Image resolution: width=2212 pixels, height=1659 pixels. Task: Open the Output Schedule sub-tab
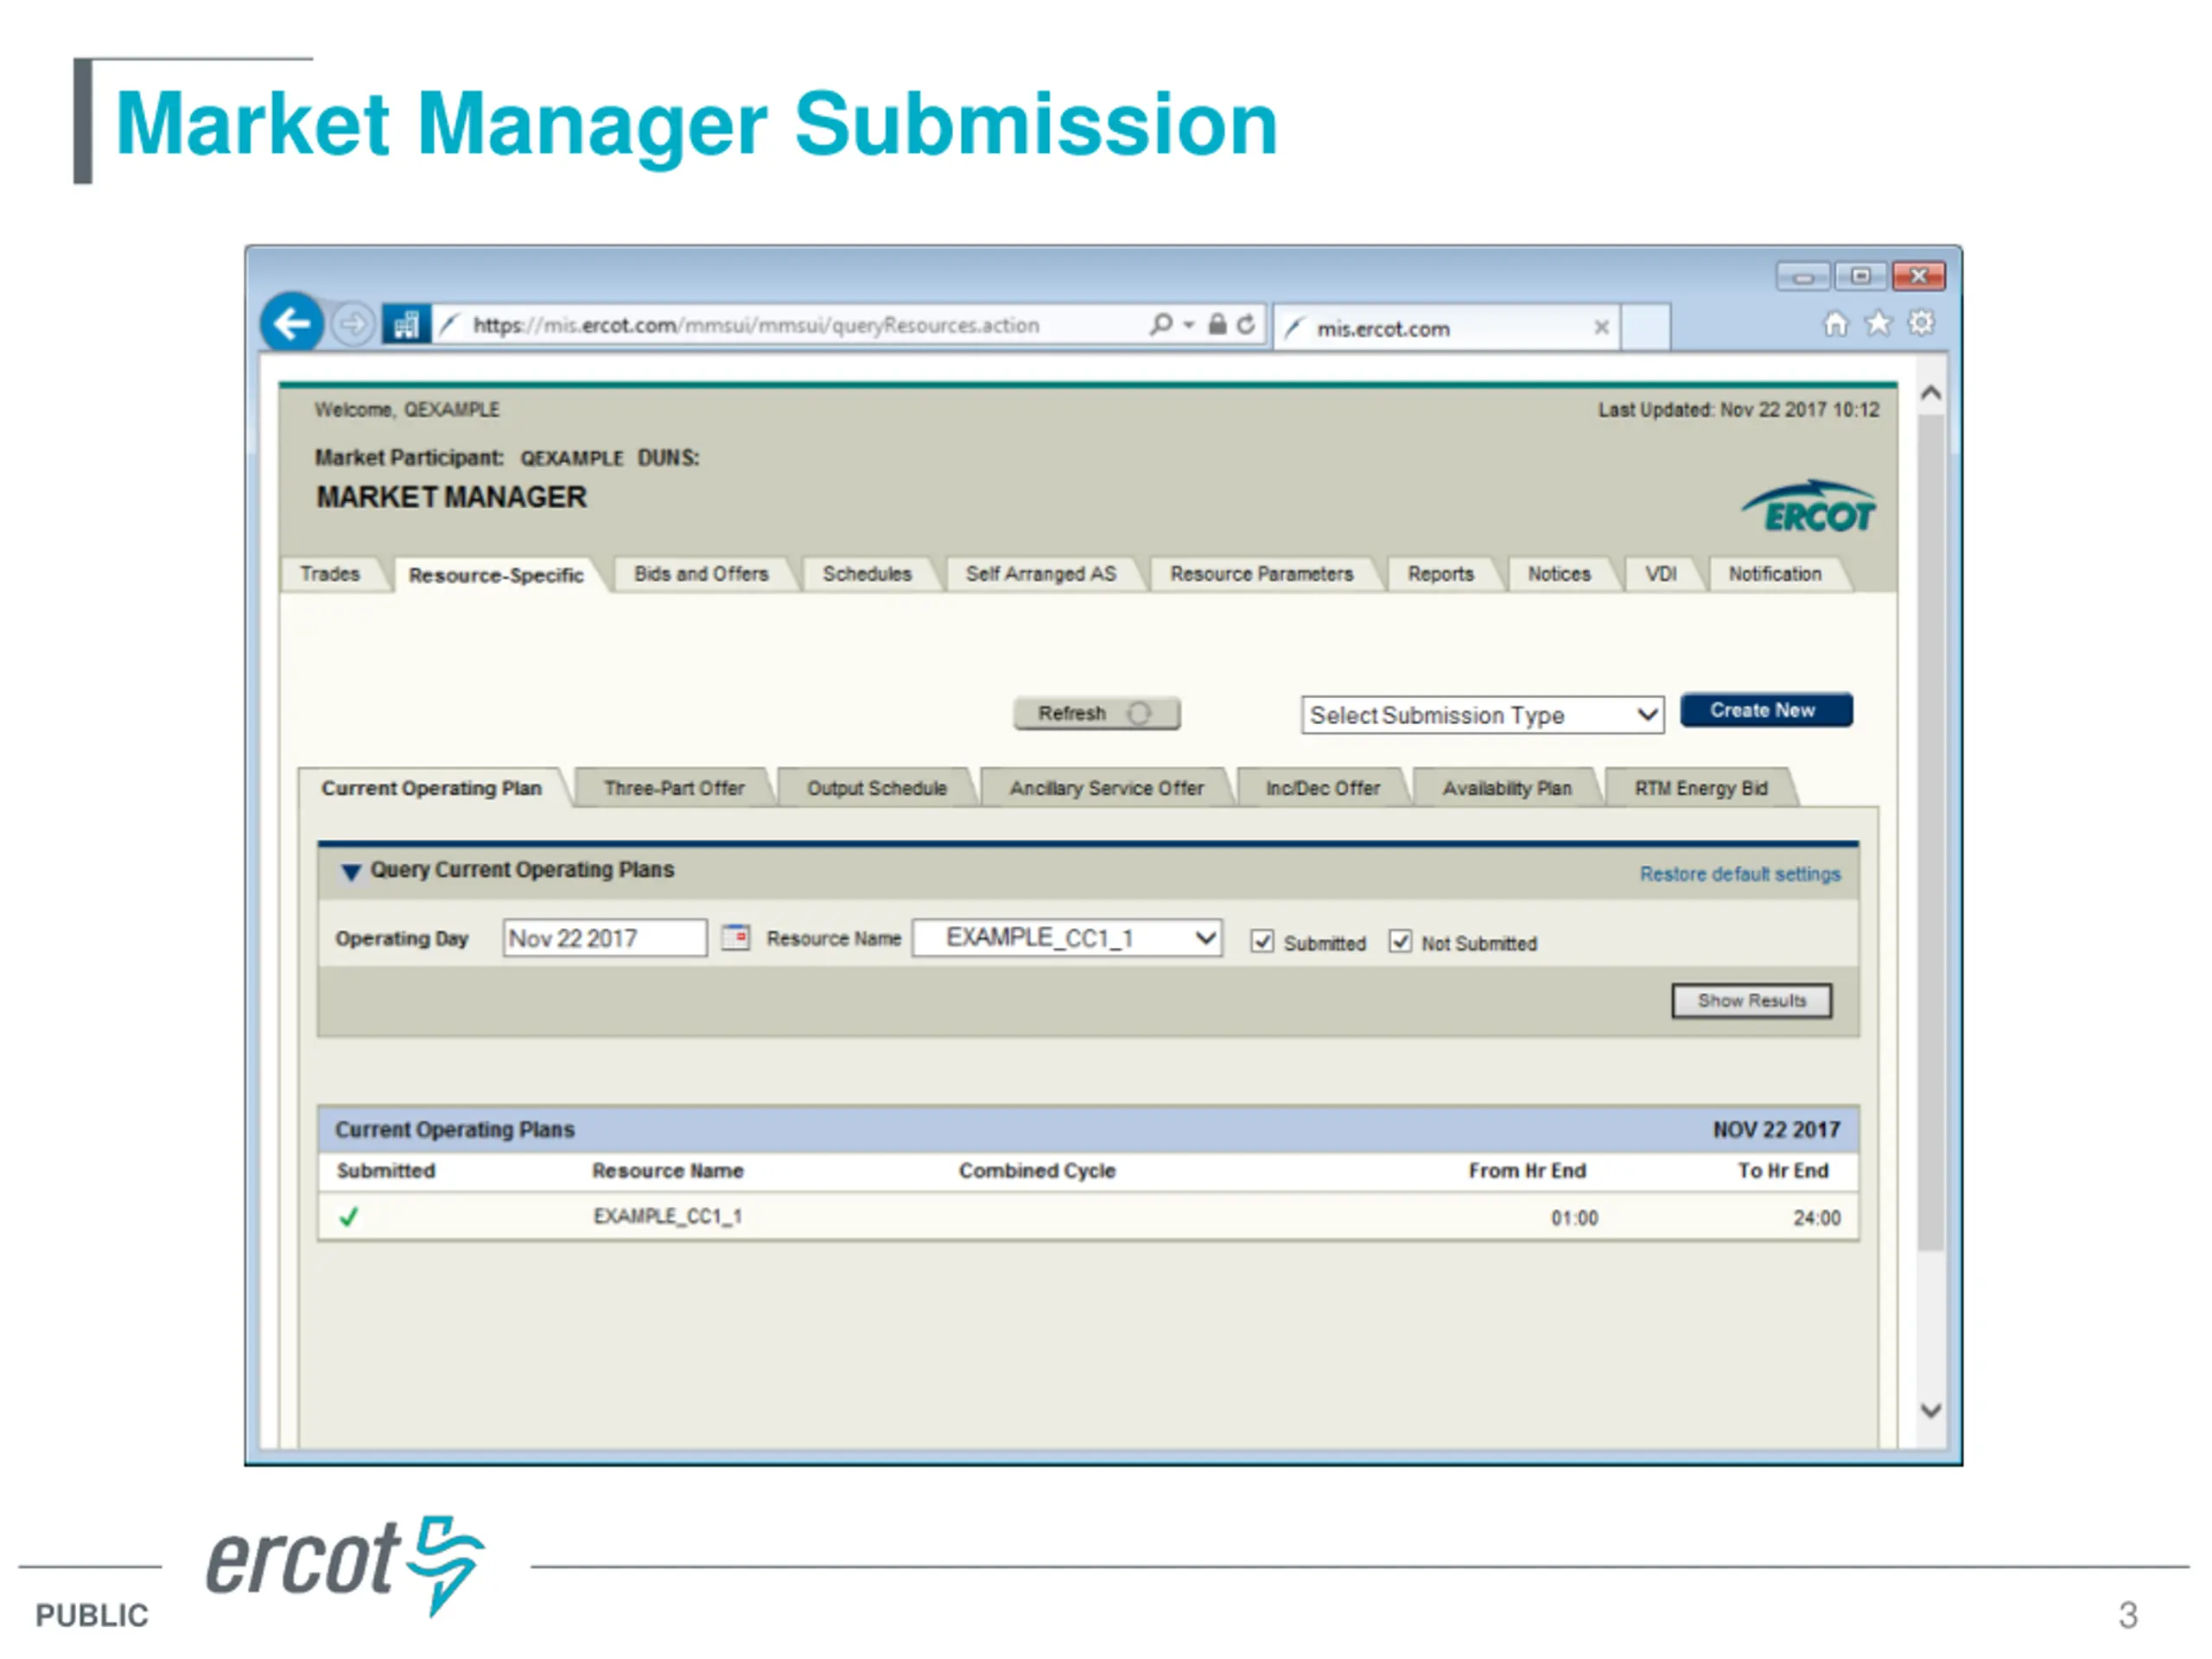(x=877, y=788)
